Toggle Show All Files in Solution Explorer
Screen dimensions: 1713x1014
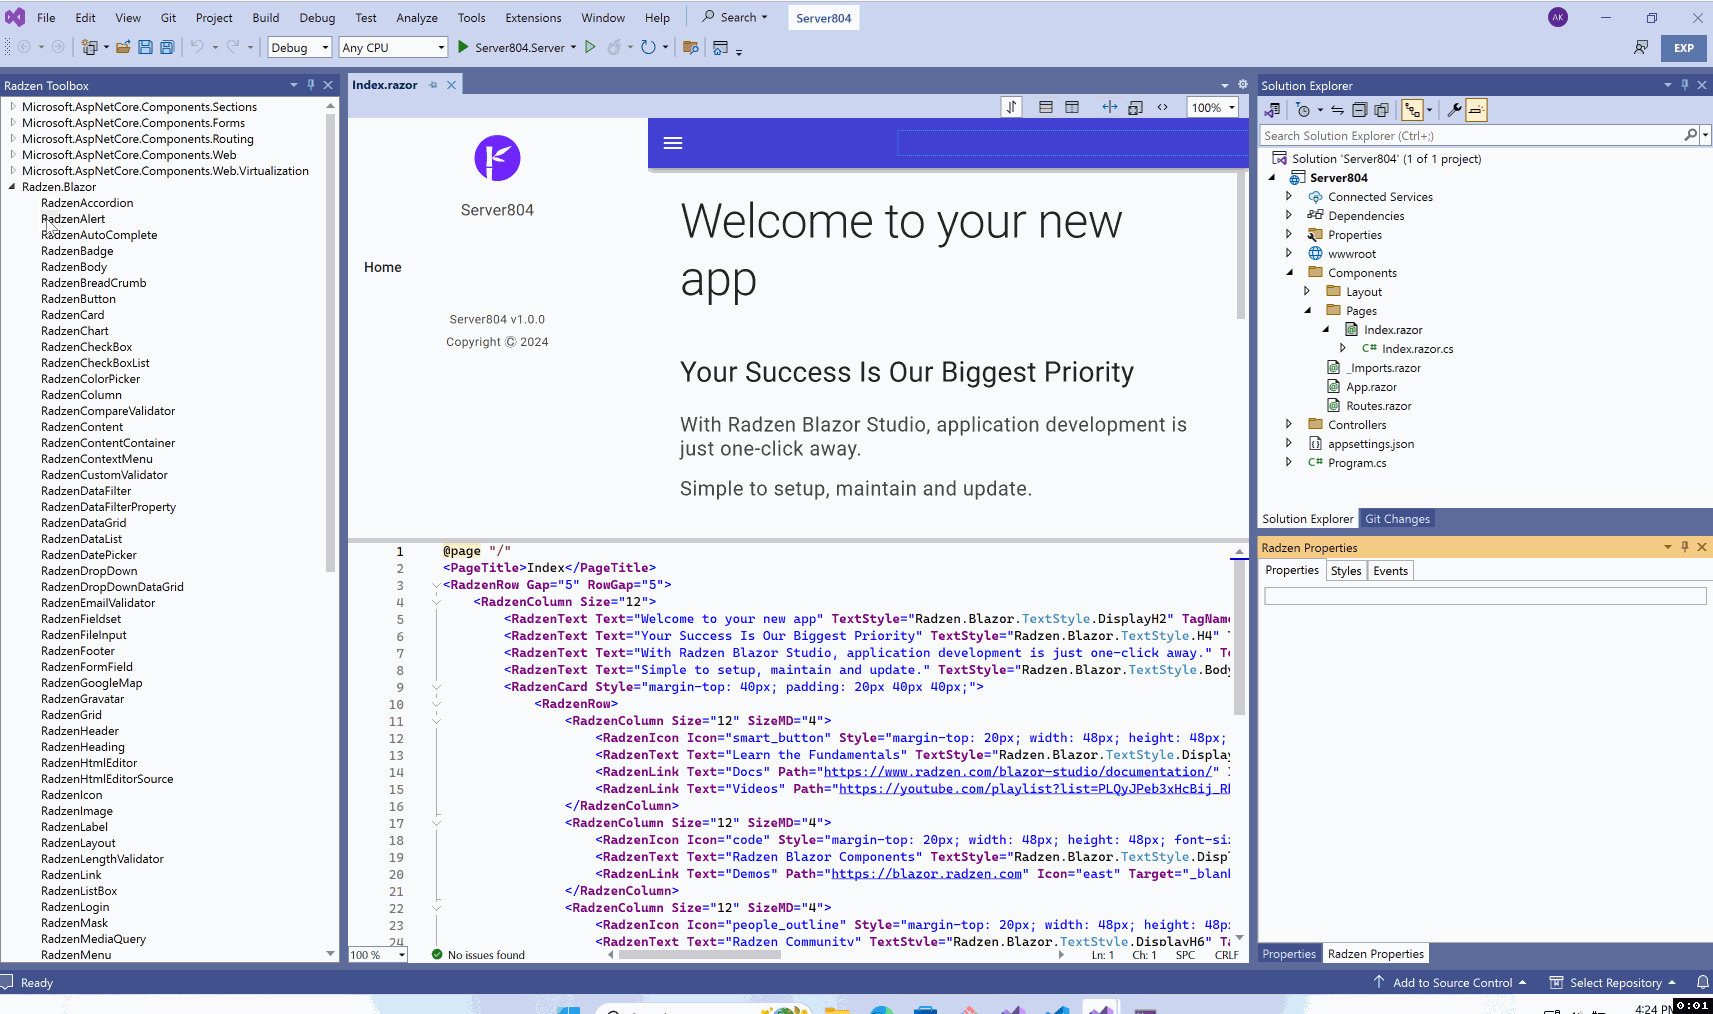1381,110
